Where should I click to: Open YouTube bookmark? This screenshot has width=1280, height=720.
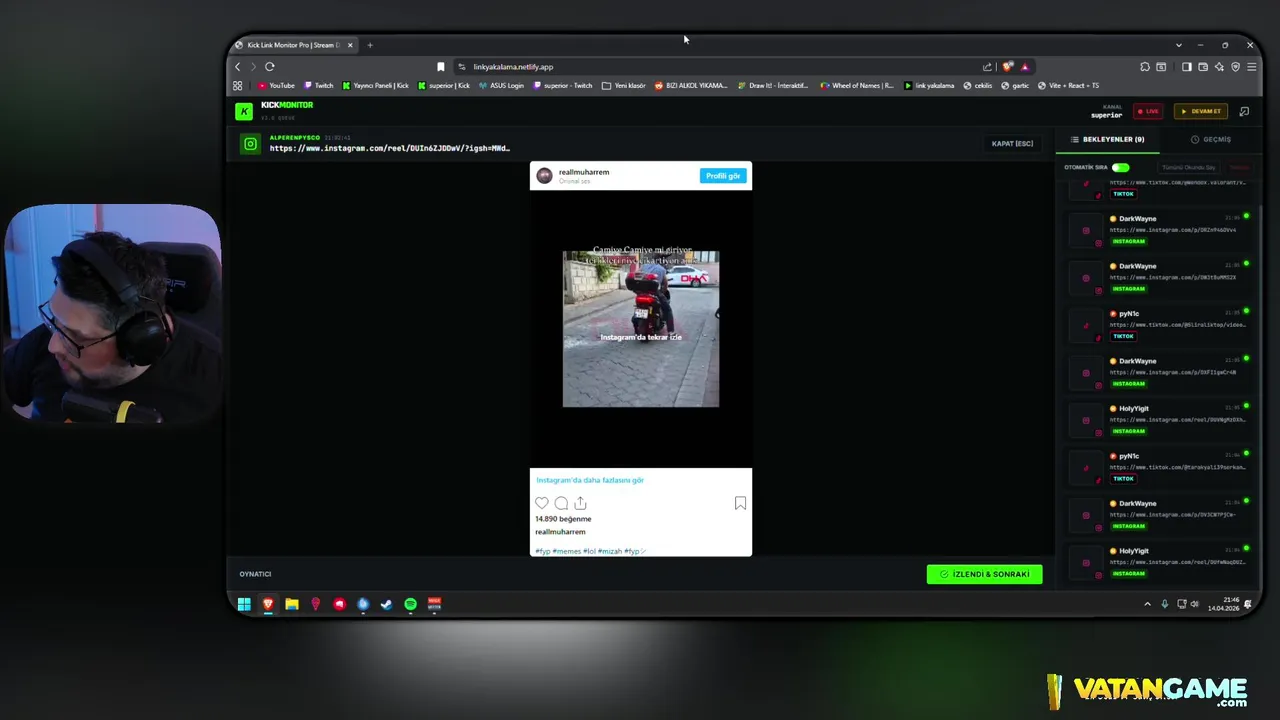277,86
